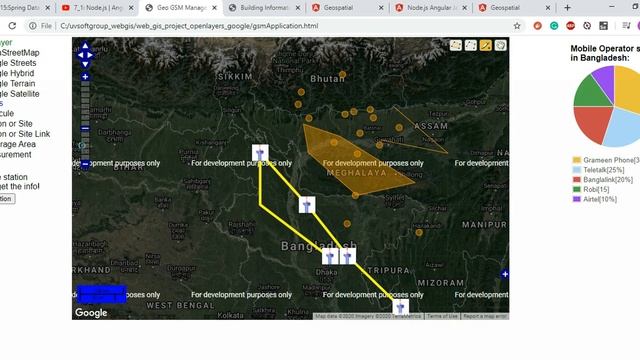Click the dark grid-pattern extension icon

point(603,26)
